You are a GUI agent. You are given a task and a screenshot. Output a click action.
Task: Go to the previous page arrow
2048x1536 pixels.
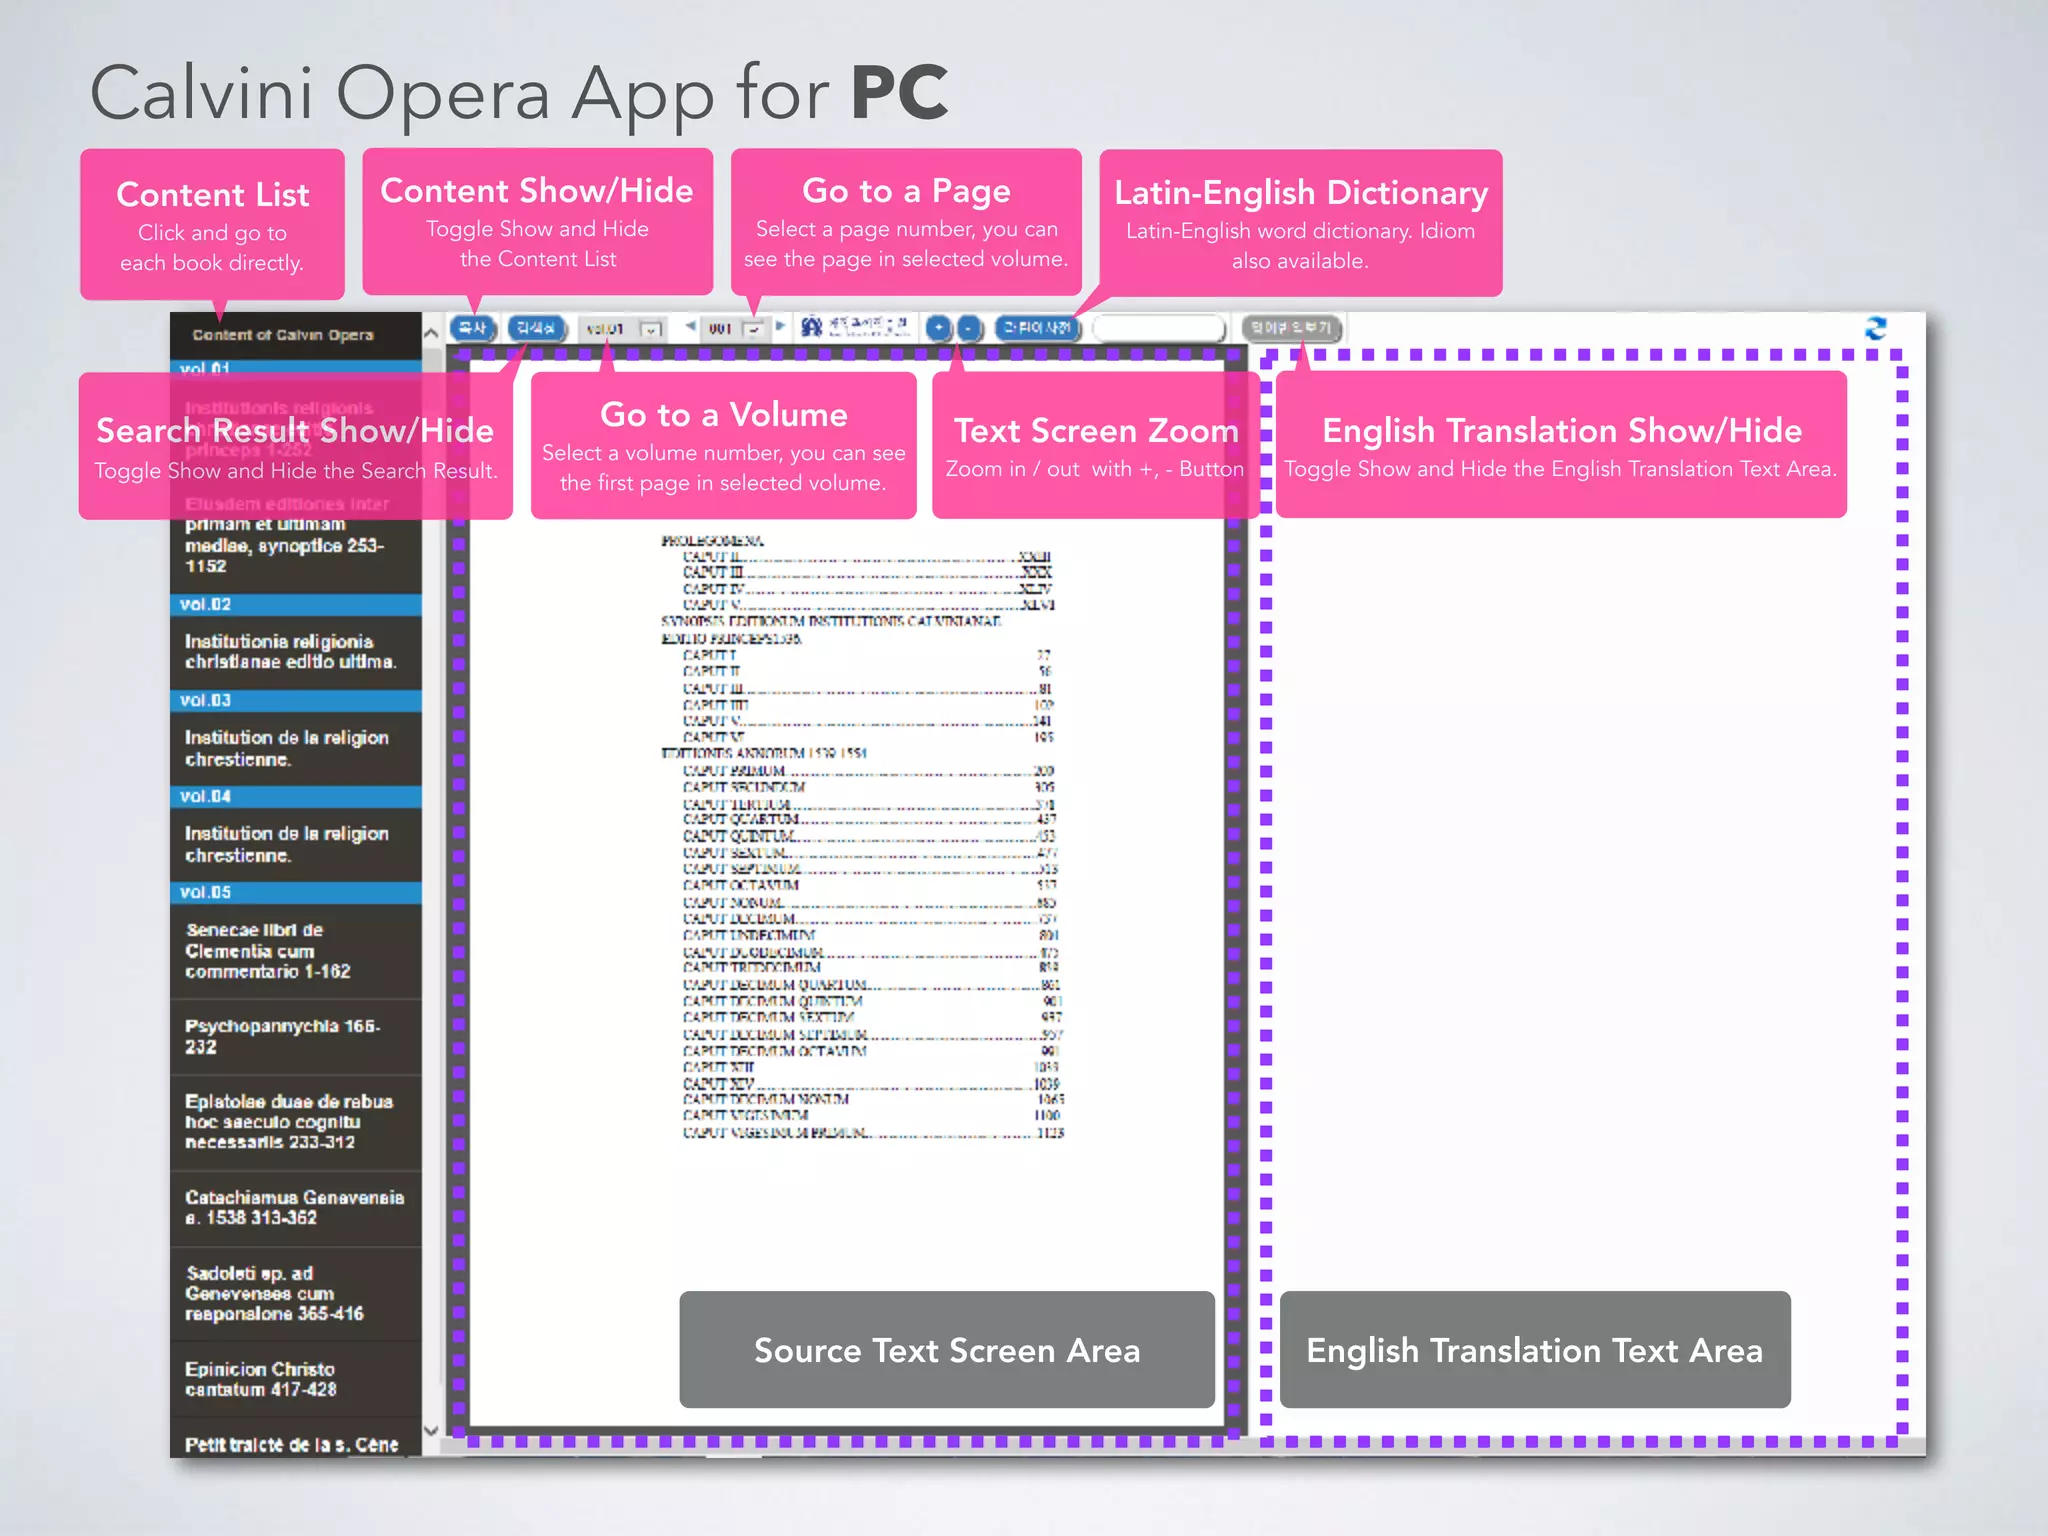point(690,326)
